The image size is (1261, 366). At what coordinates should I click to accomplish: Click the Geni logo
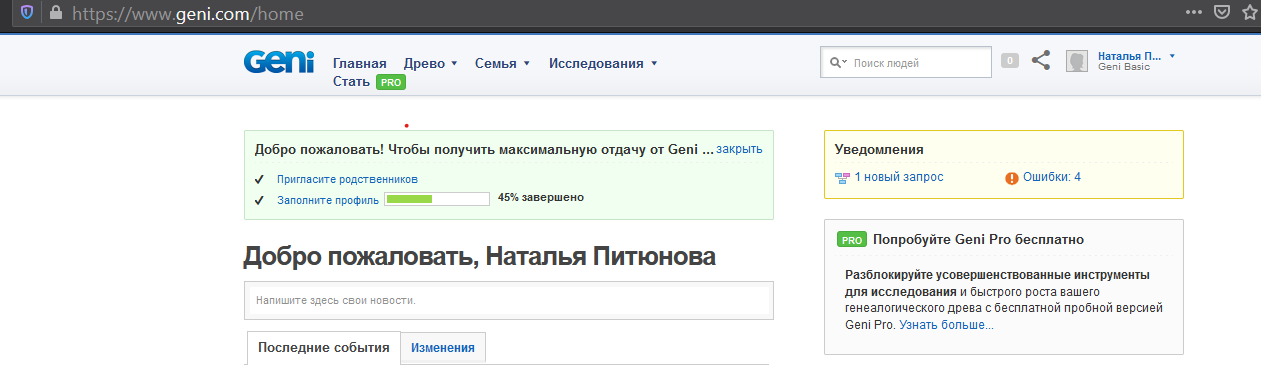(278, 62)
